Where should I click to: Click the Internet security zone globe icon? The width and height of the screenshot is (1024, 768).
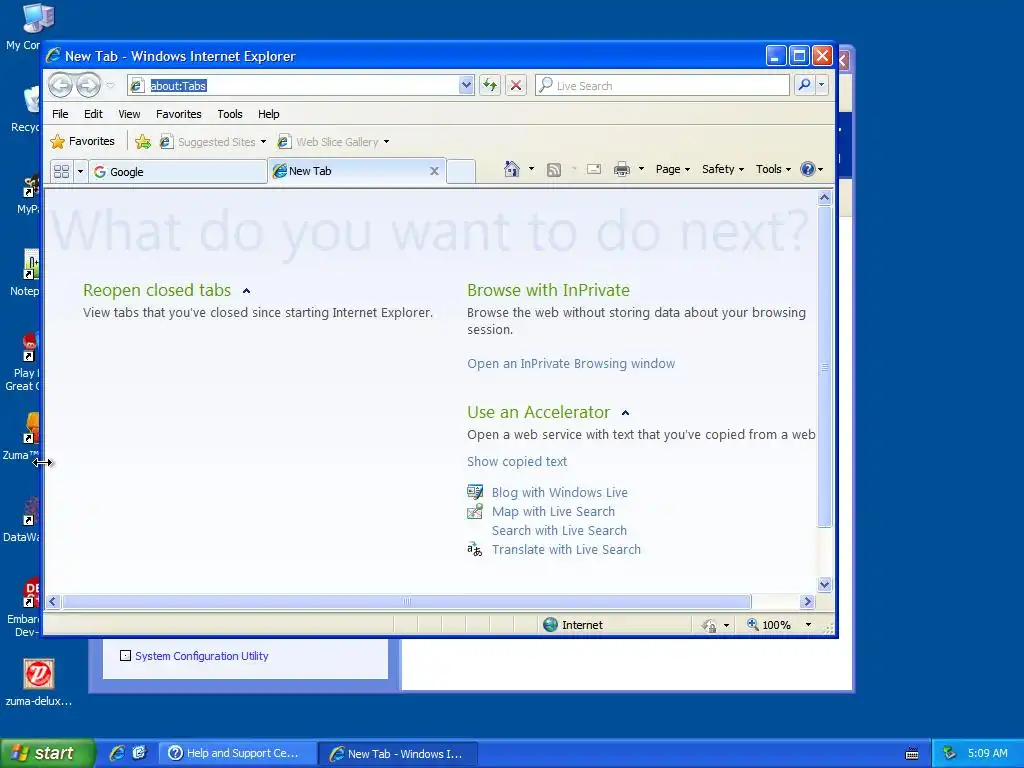pos(551,625)
